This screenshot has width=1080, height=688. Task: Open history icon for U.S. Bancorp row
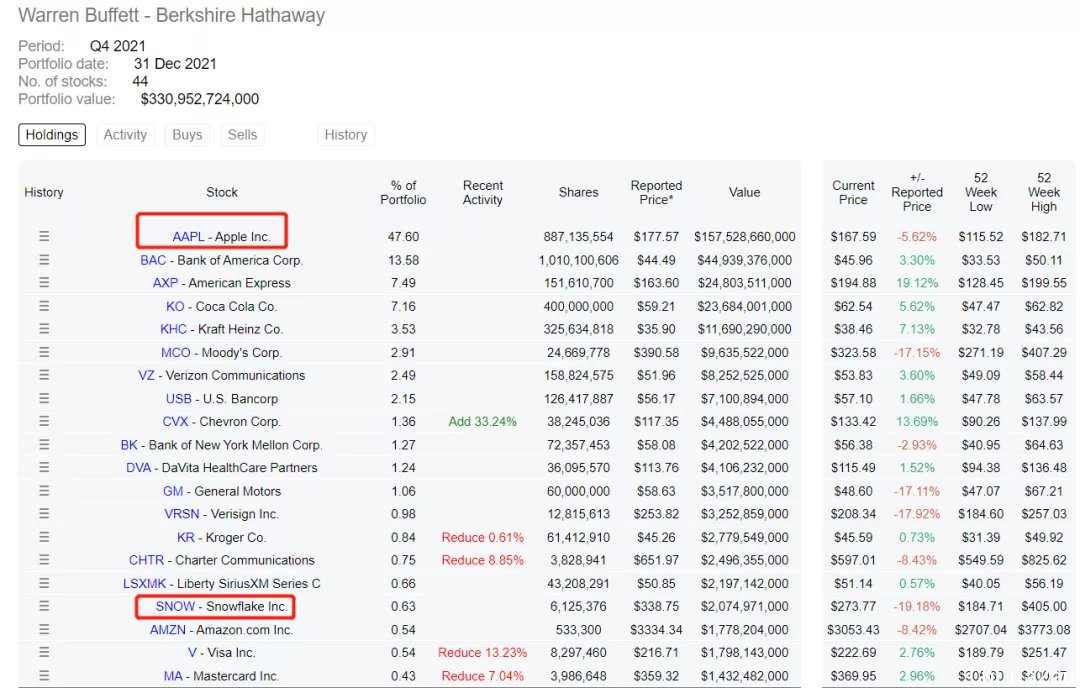(x=44, y=398)
